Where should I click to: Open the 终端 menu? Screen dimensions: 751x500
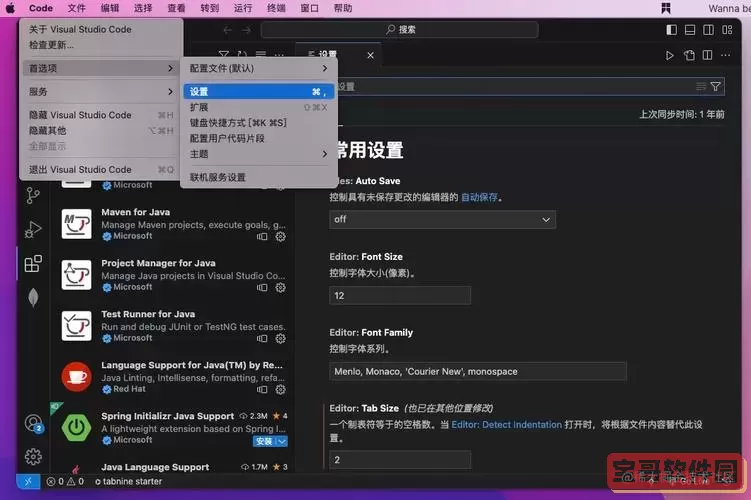click(x=276, y=8)
